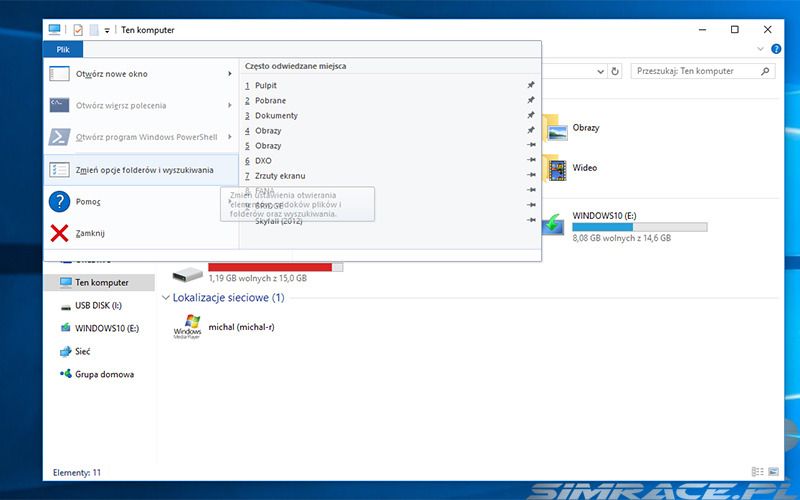Collapse the Lokalizacje sieciowe group
The width and height of the screenshot is (800, 500).
click(165, 298)
